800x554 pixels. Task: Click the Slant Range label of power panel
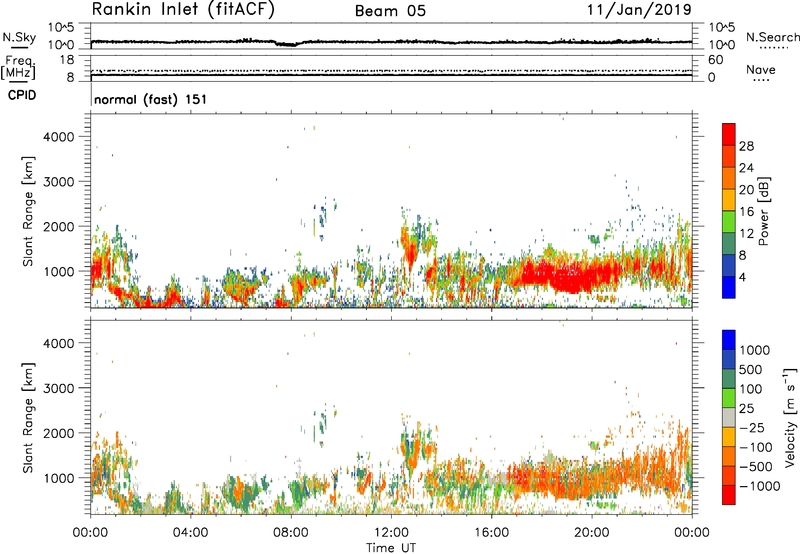pyautogui.click(x=28, y=211)
